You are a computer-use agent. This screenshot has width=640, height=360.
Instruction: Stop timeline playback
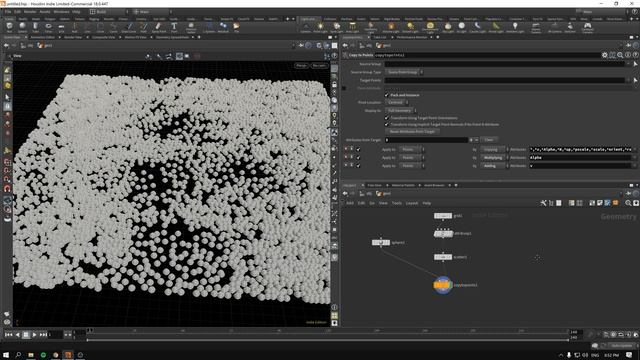point(26,335)
